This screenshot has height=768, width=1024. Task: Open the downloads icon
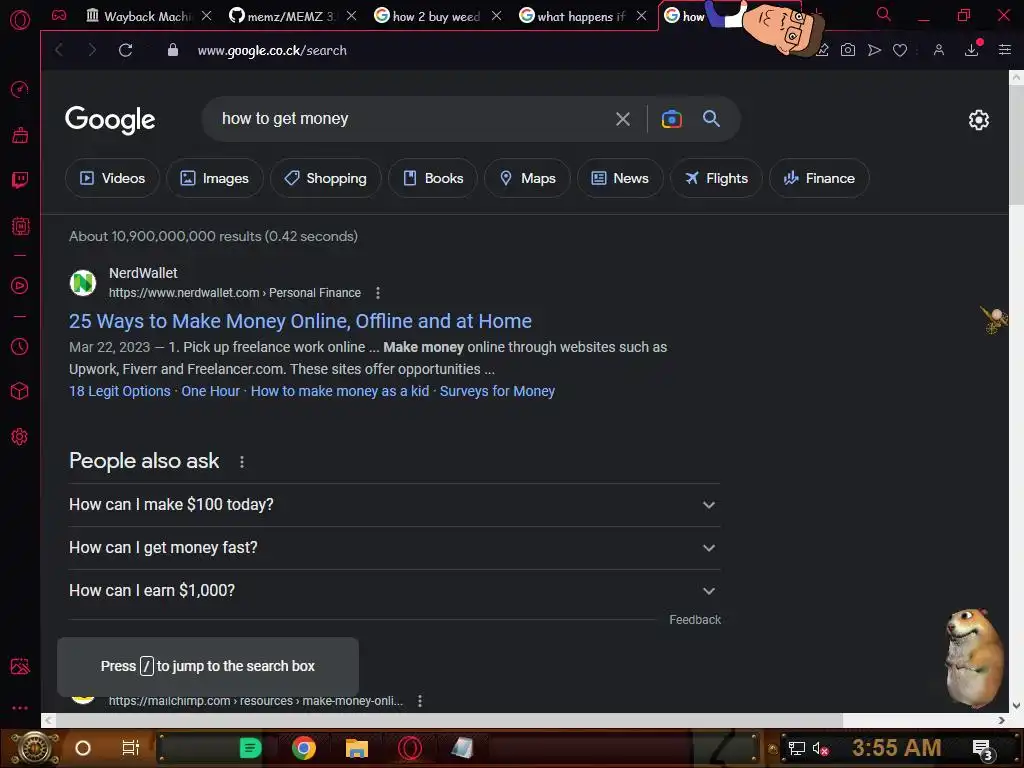(x=972, y=50)
